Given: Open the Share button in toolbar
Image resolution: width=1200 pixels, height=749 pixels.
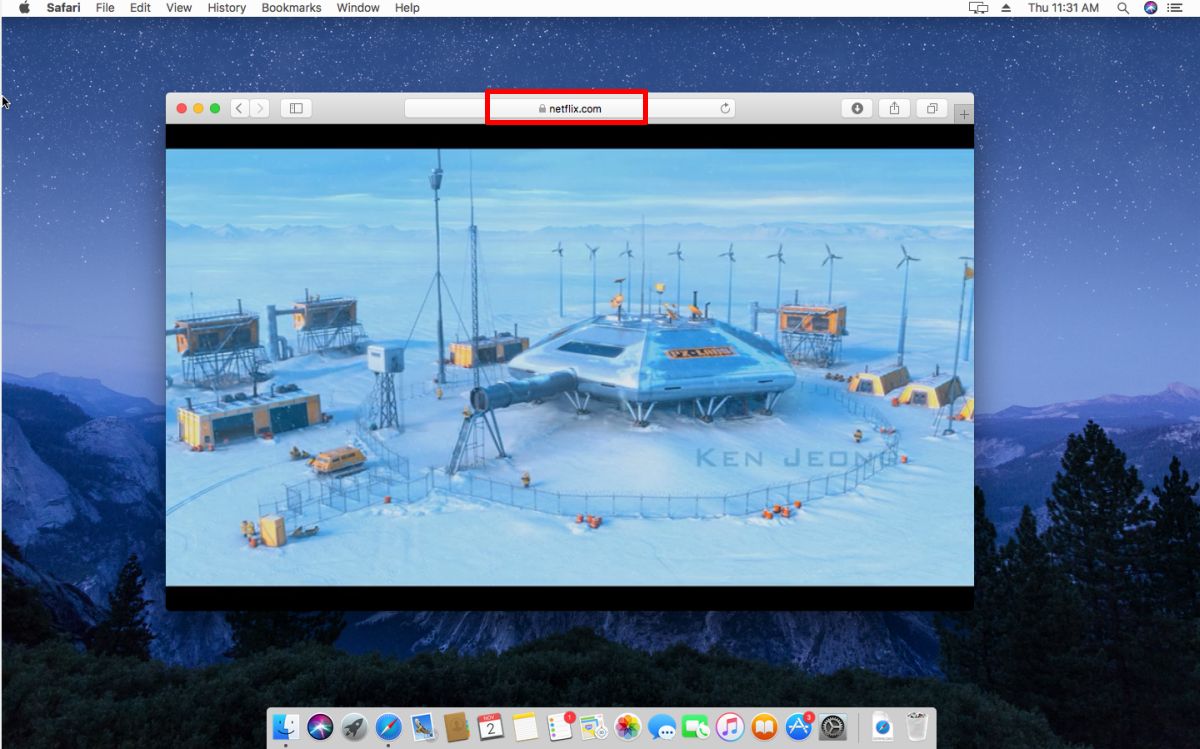Looking at the screenshot, I should (895, 108).
